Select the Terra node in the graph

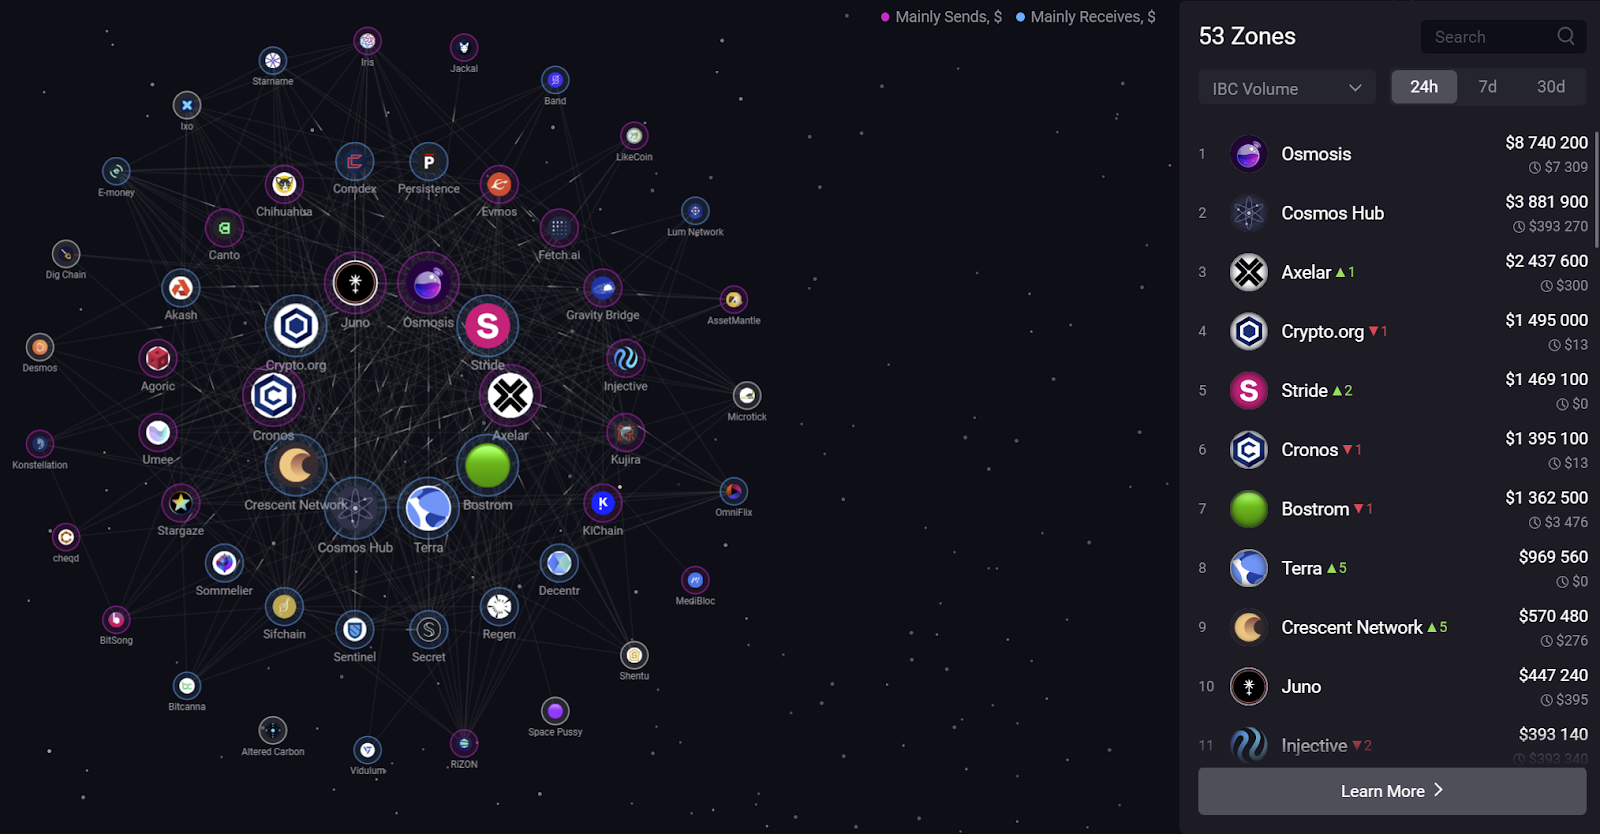tap(428, 508)
